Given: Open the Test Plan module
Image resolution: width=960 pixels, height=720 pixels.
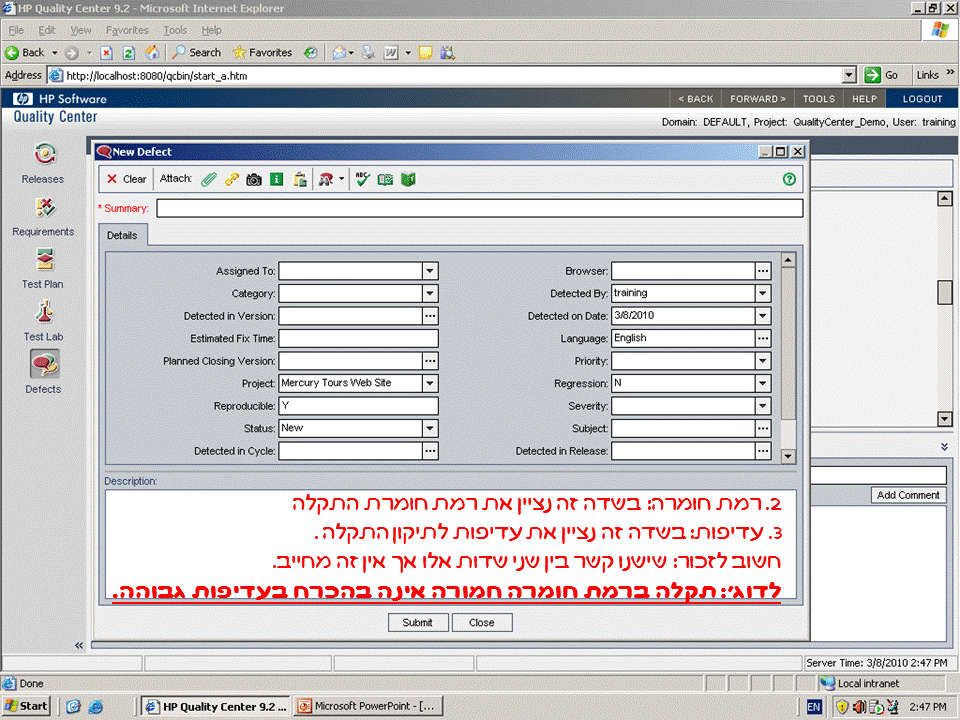Looking at the screenshot, I should (x=43, y=268).
